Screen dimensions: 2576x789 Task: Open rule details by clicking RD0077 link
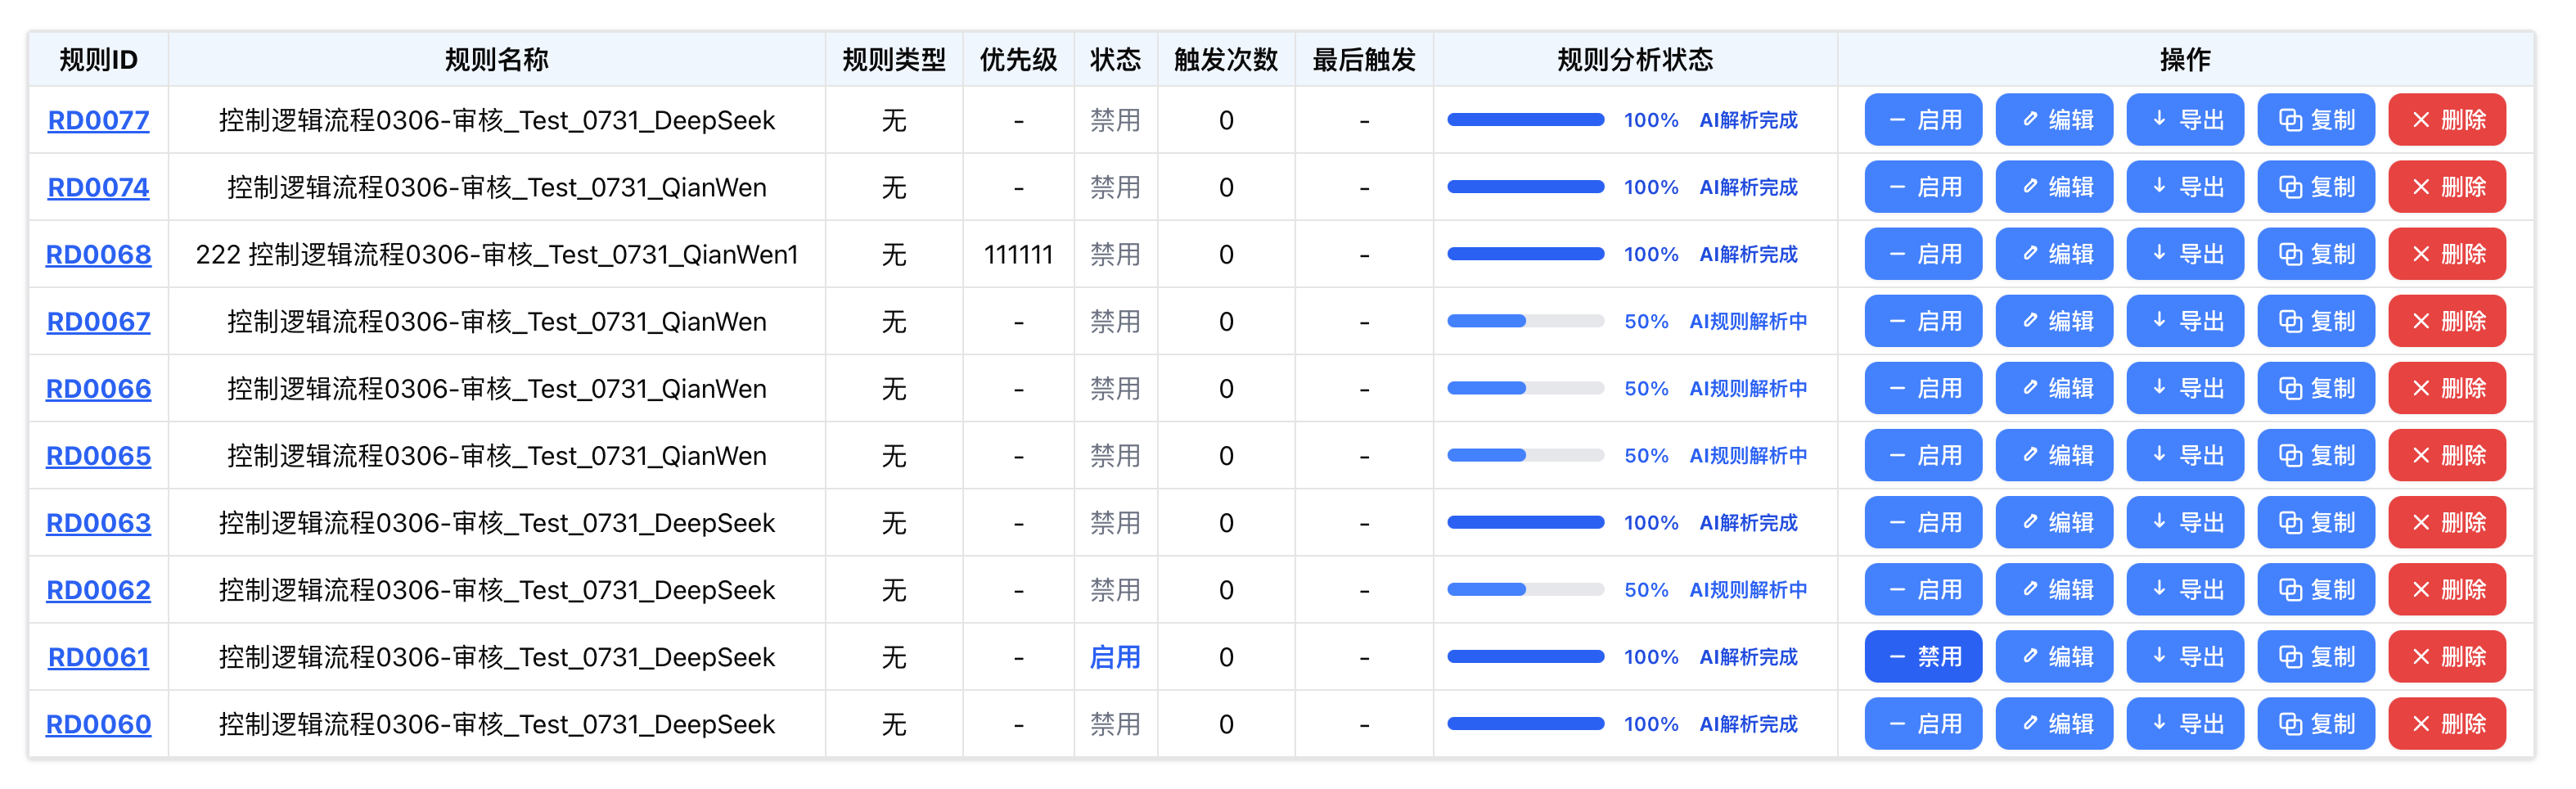pos(97,119)
